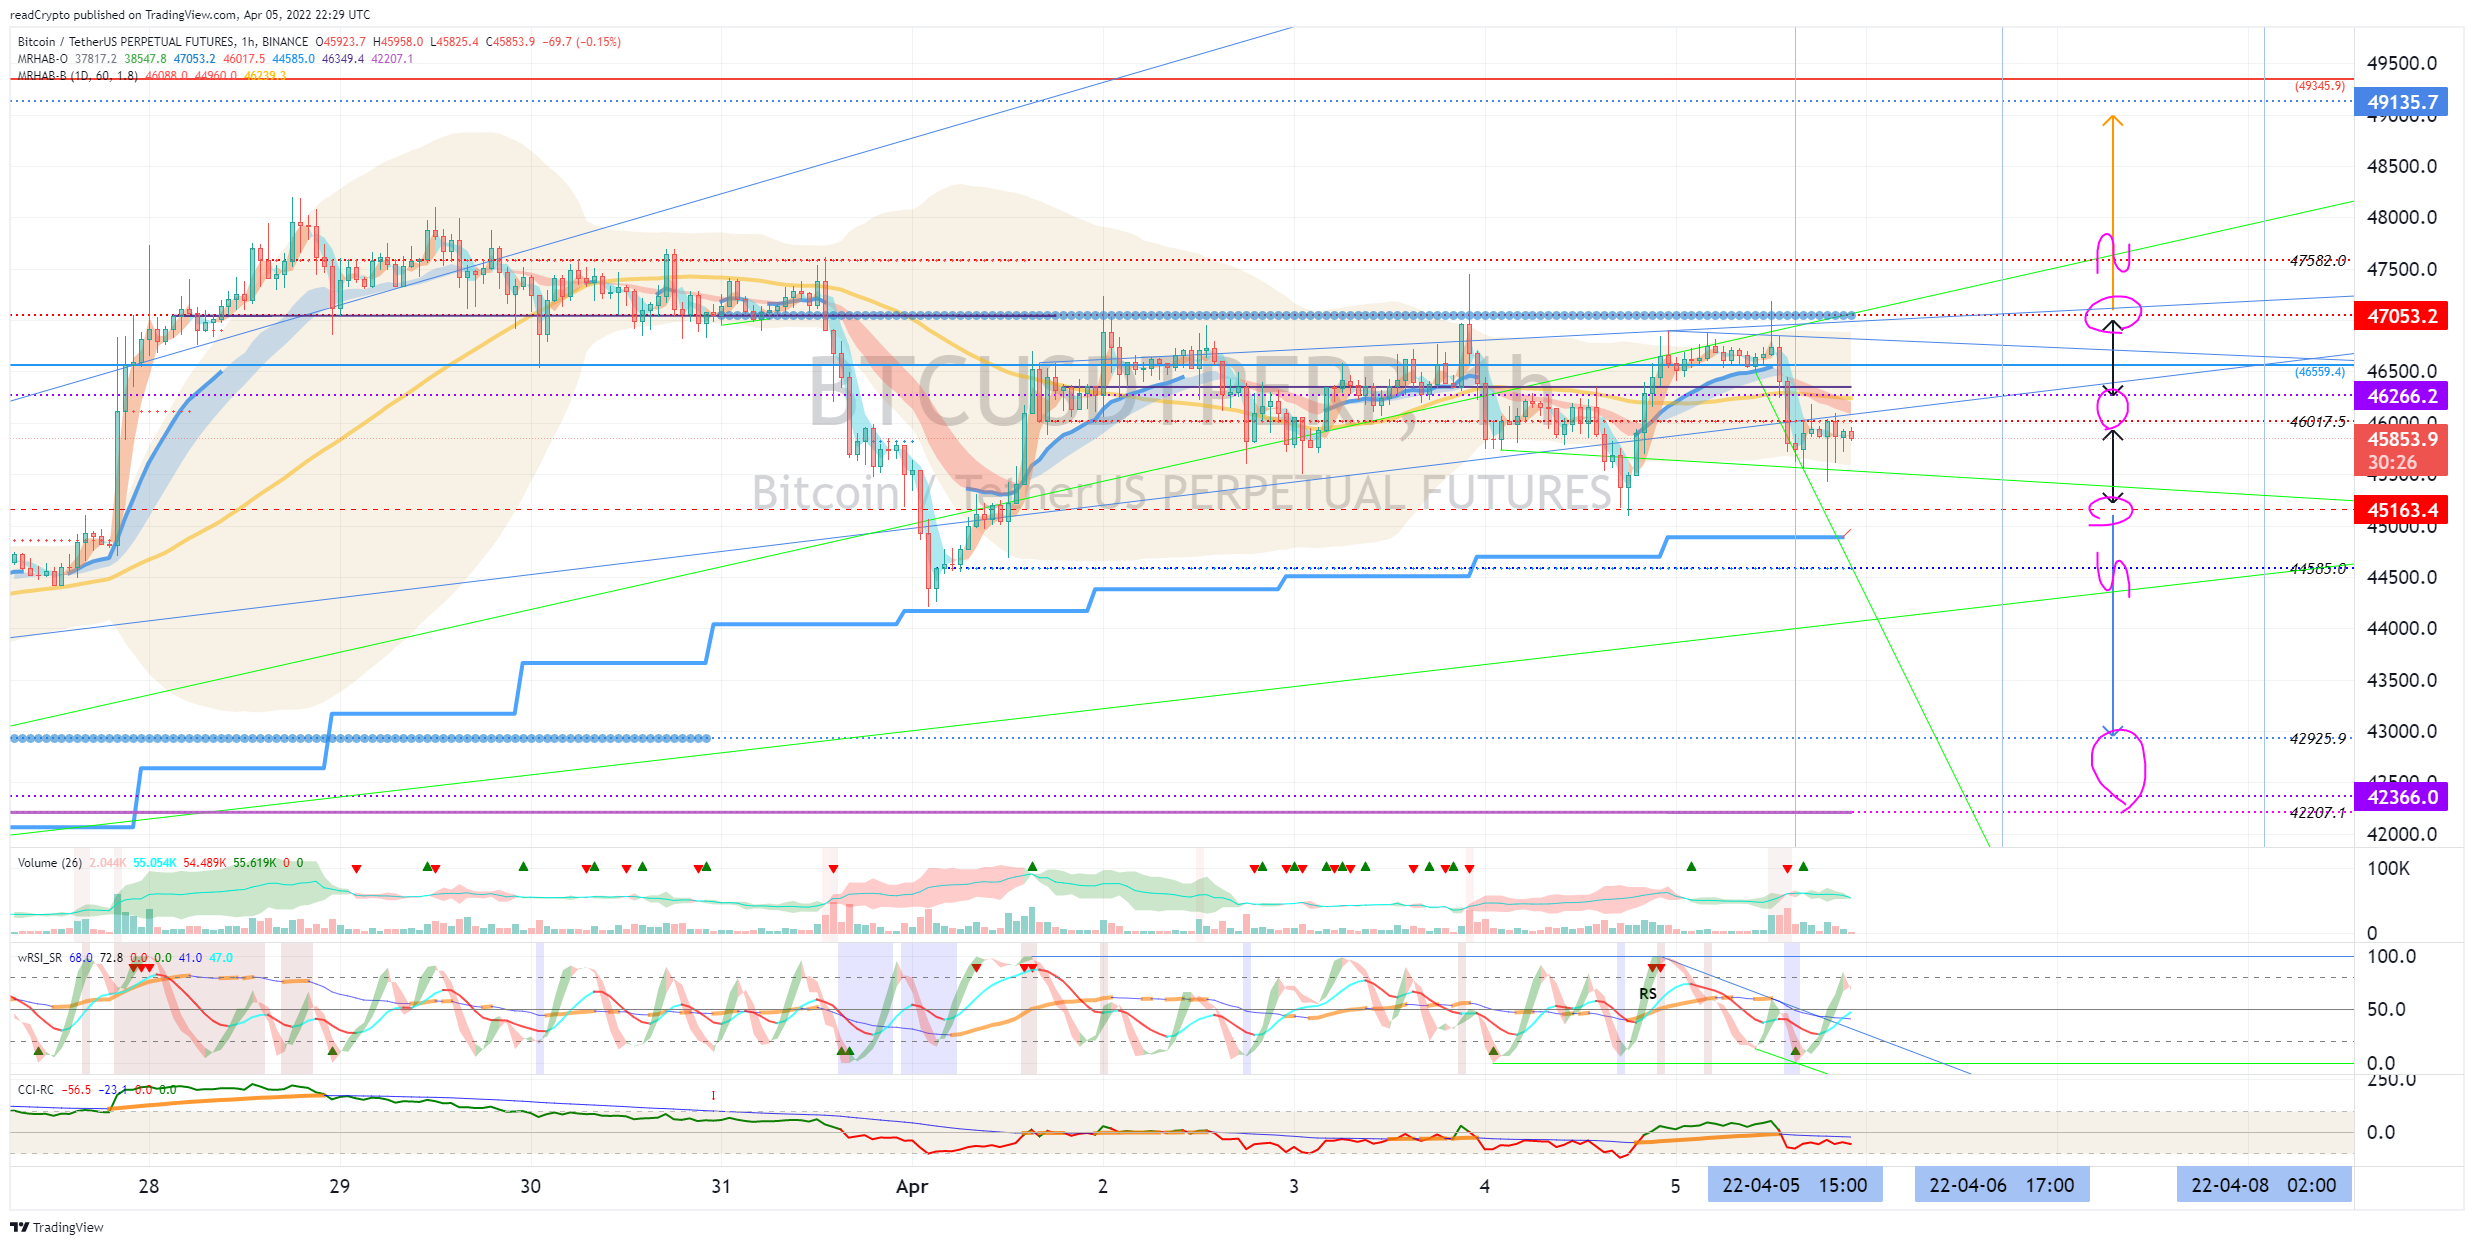This screenshot has height=1245, width=2474.
Task: Select the Volume (26) indicator legend
Action: [50, 863]
